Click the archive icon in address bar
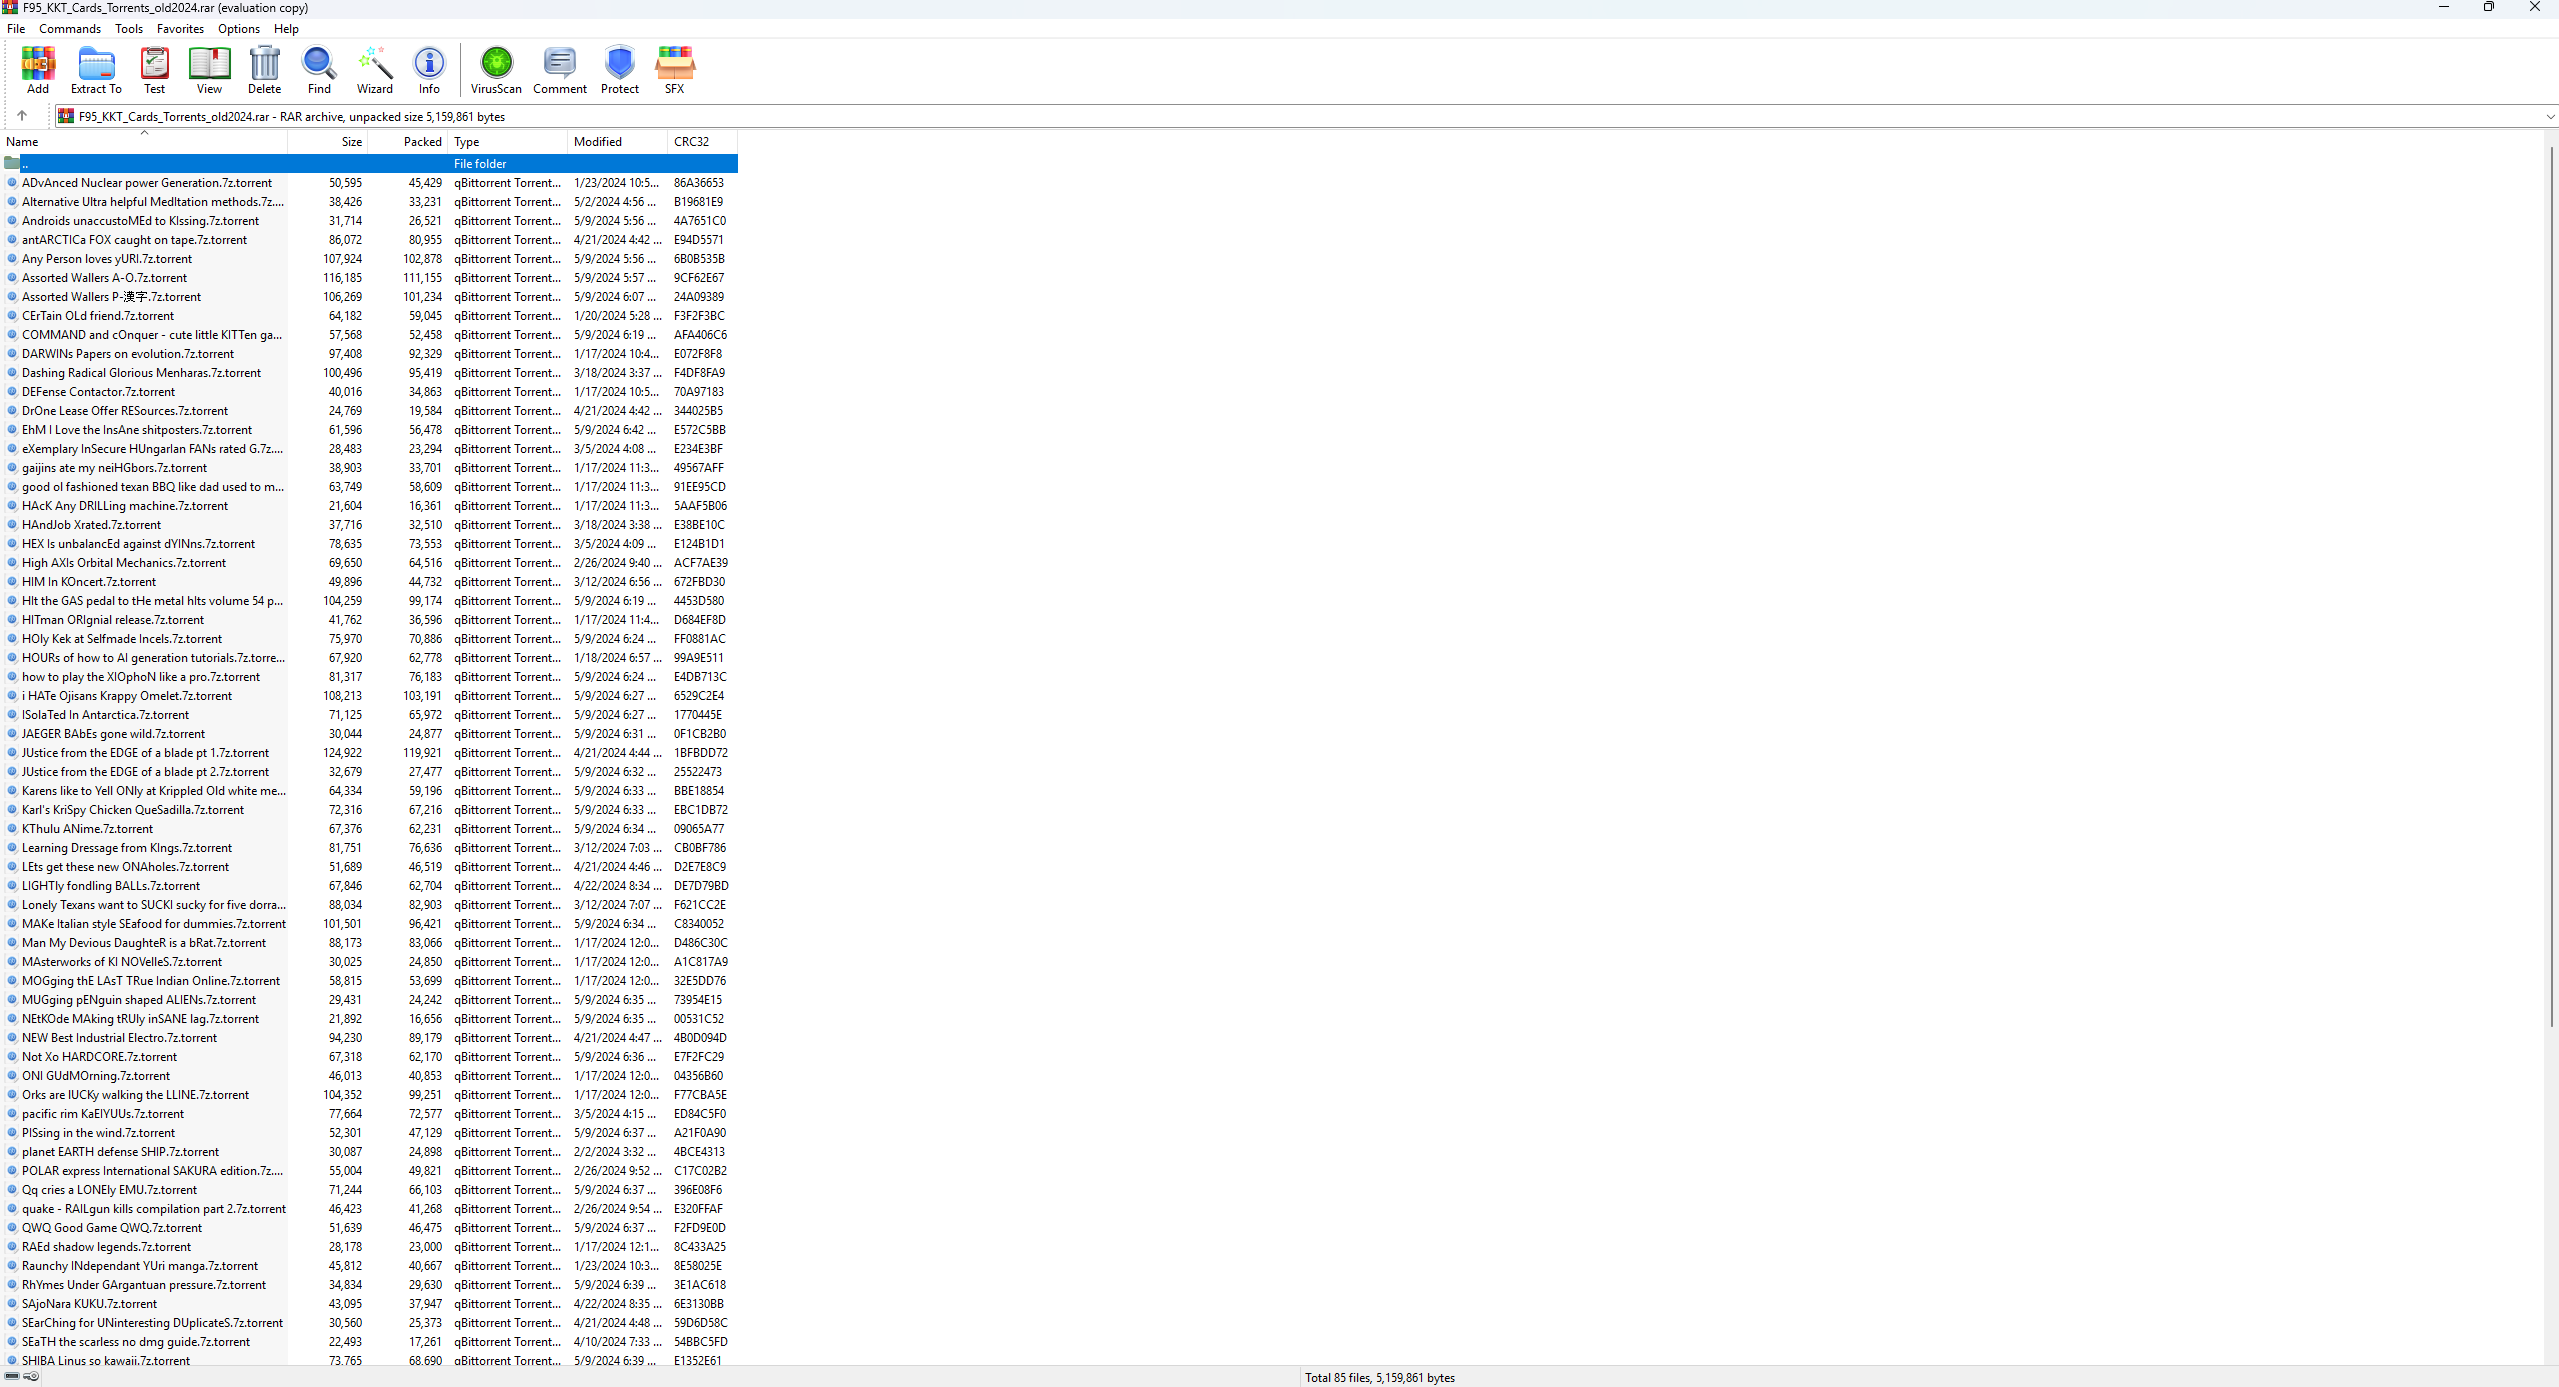Image resolution: width=2559 pixels, height=1387 pixels. (x=66, y=116)
